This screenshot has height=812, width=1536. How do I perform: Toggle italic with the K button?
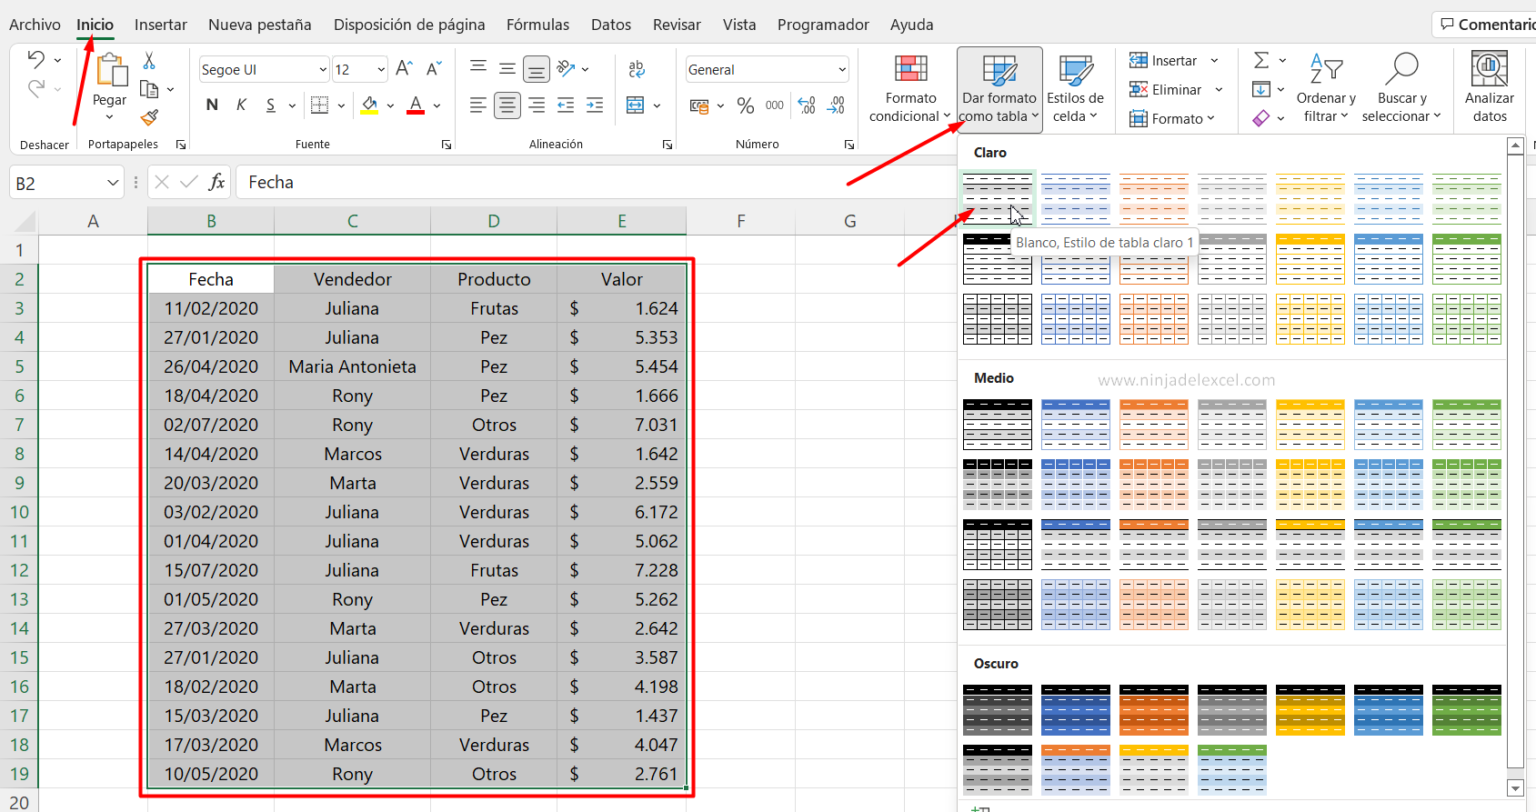pyautogui.click(x=243, y=104)
